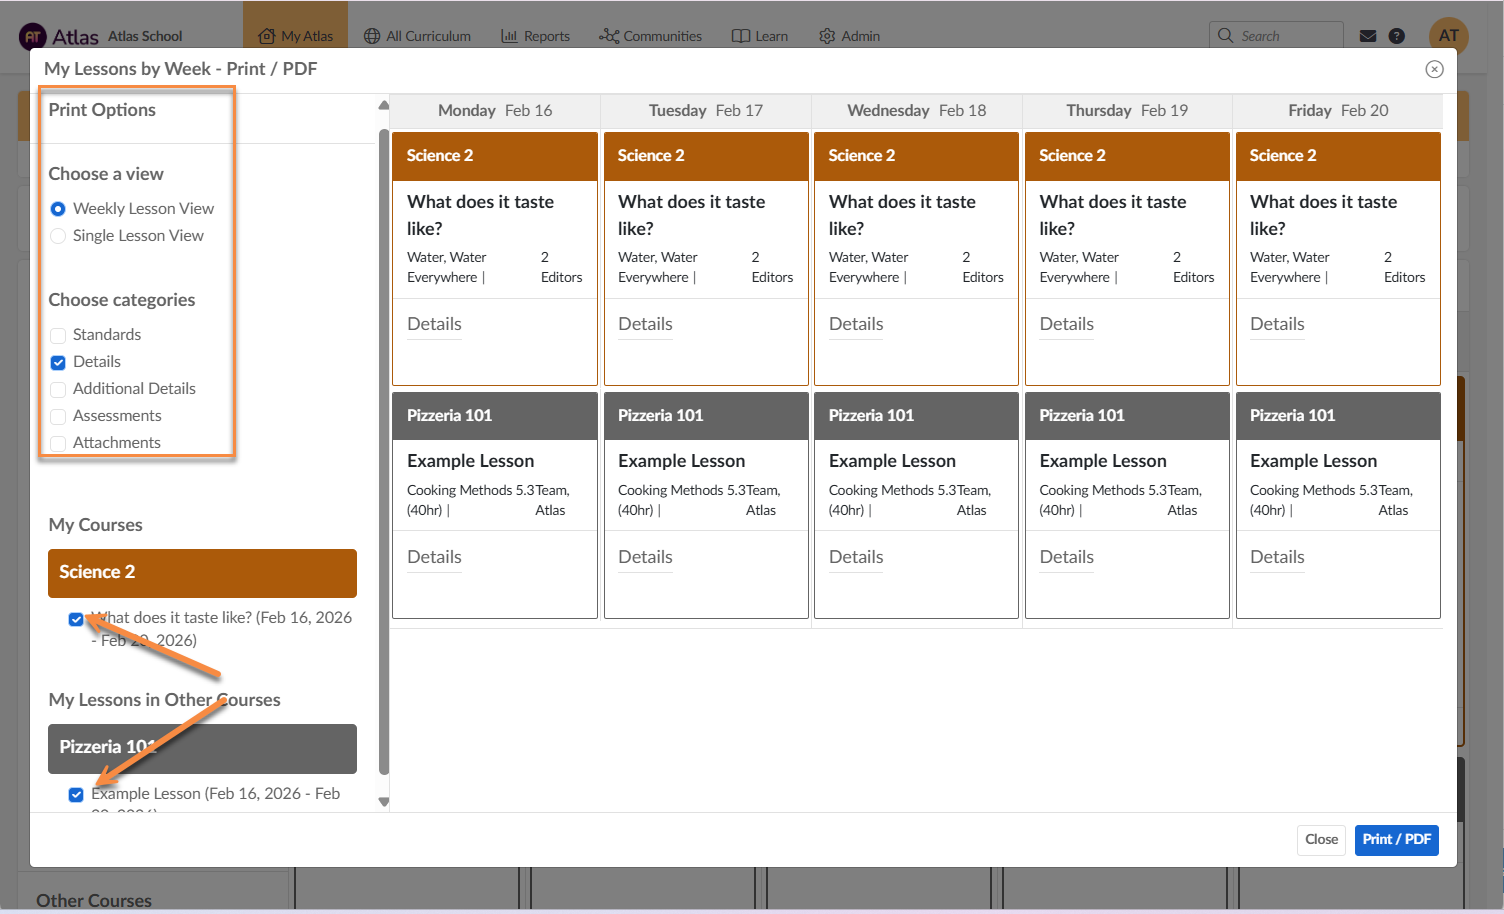Image resolution: width=1504 pixels, height=914 pixels.
Task: Open the AT user avatar
Action: (x=1448, y=36)
